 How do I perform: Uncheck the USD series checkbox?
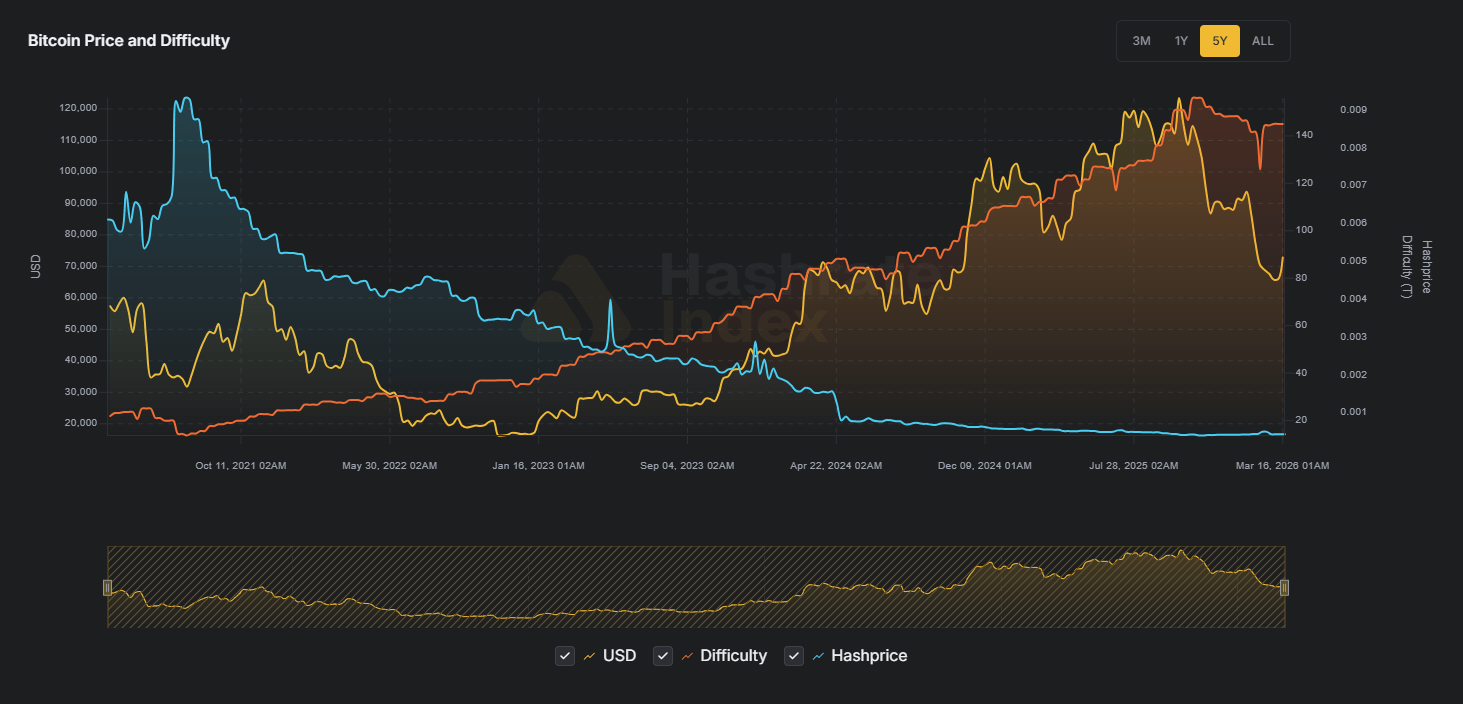pyautogui.click(x=565, y=656)
